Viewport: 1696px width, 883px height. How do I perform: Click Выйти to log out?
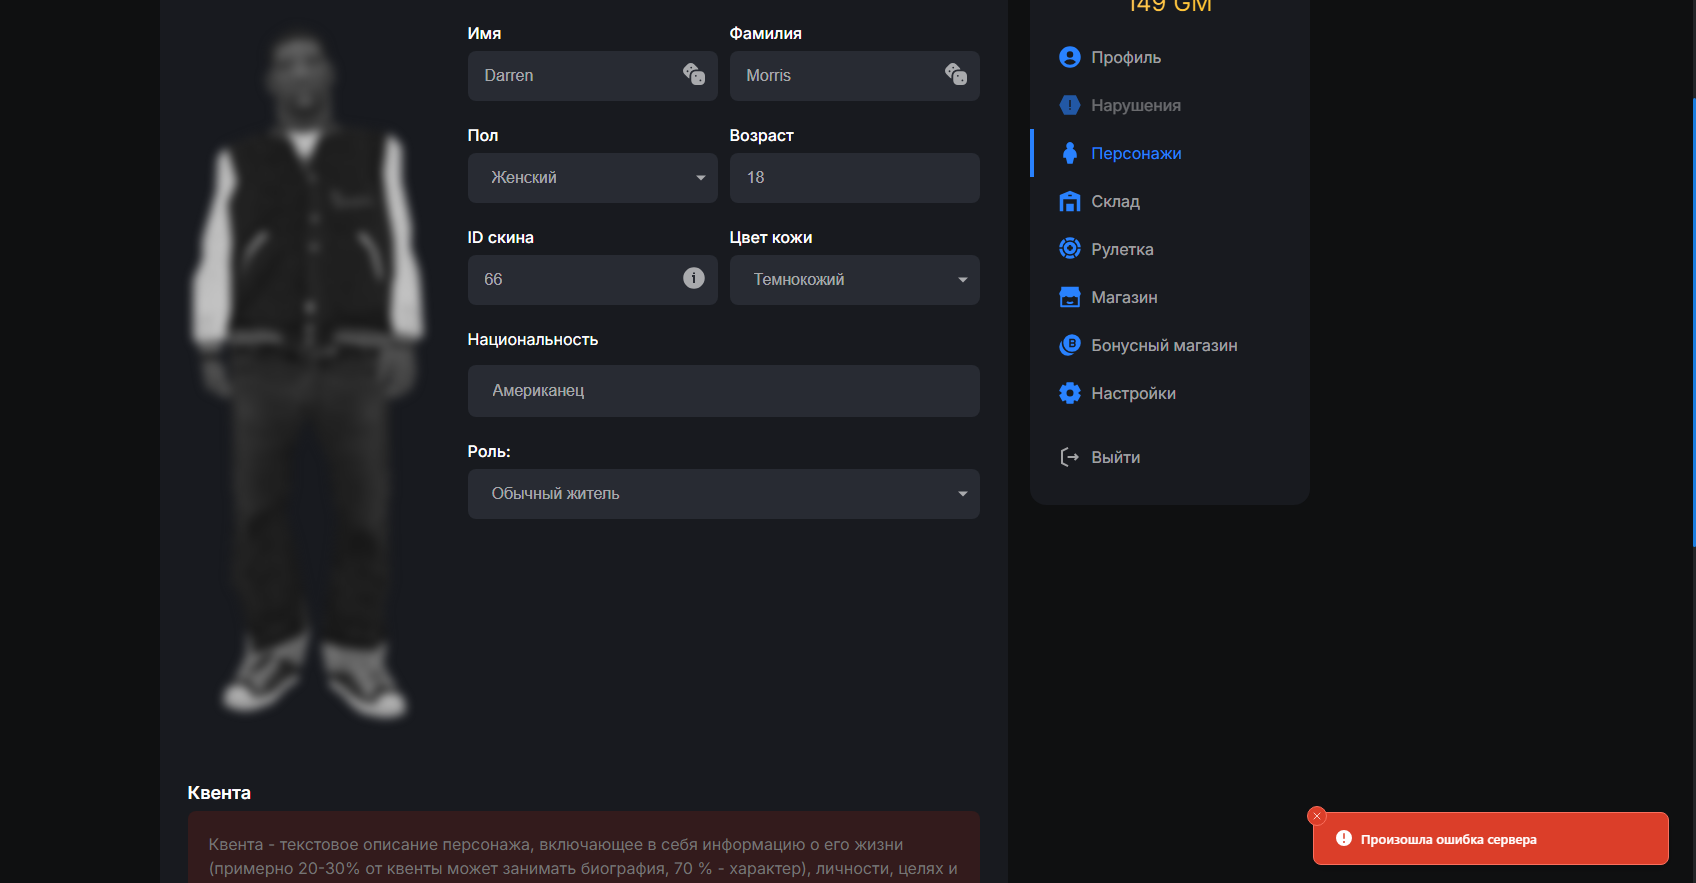pos(1114,457)
